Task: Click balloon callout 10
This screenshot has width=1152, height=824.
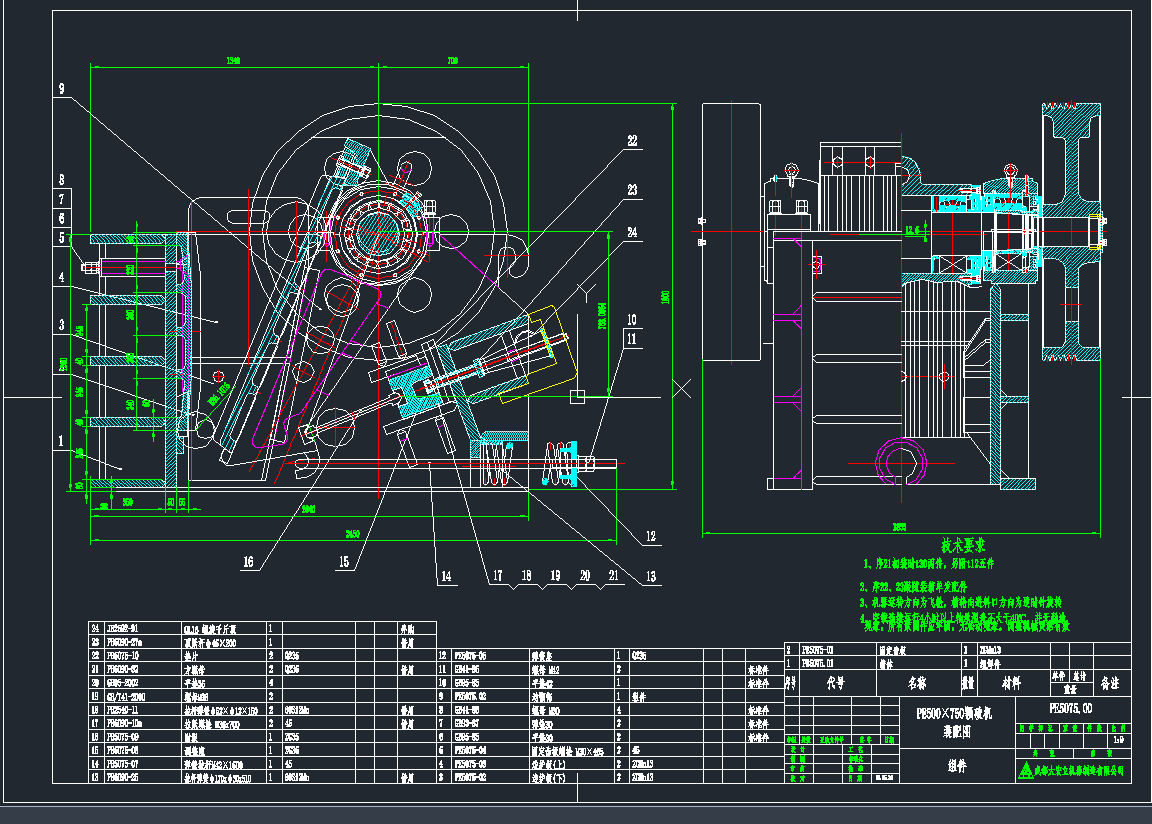Action: click(631, 317)
